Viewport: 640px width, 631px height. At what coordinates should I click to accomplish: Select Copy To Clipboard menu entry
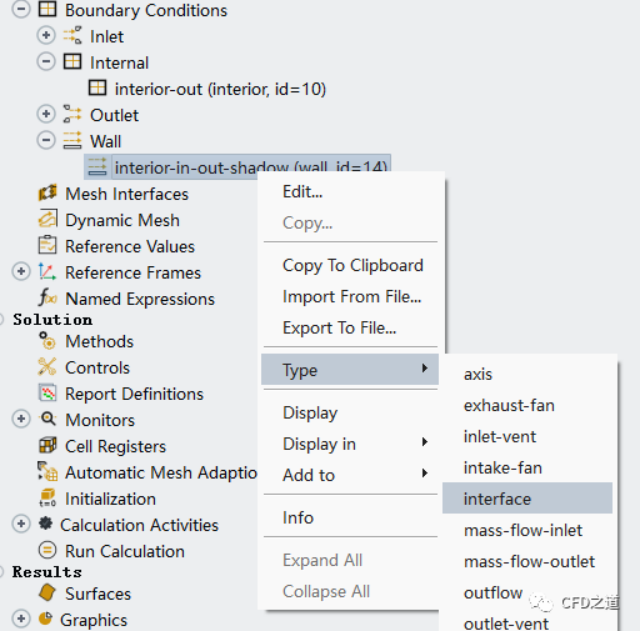352,265
